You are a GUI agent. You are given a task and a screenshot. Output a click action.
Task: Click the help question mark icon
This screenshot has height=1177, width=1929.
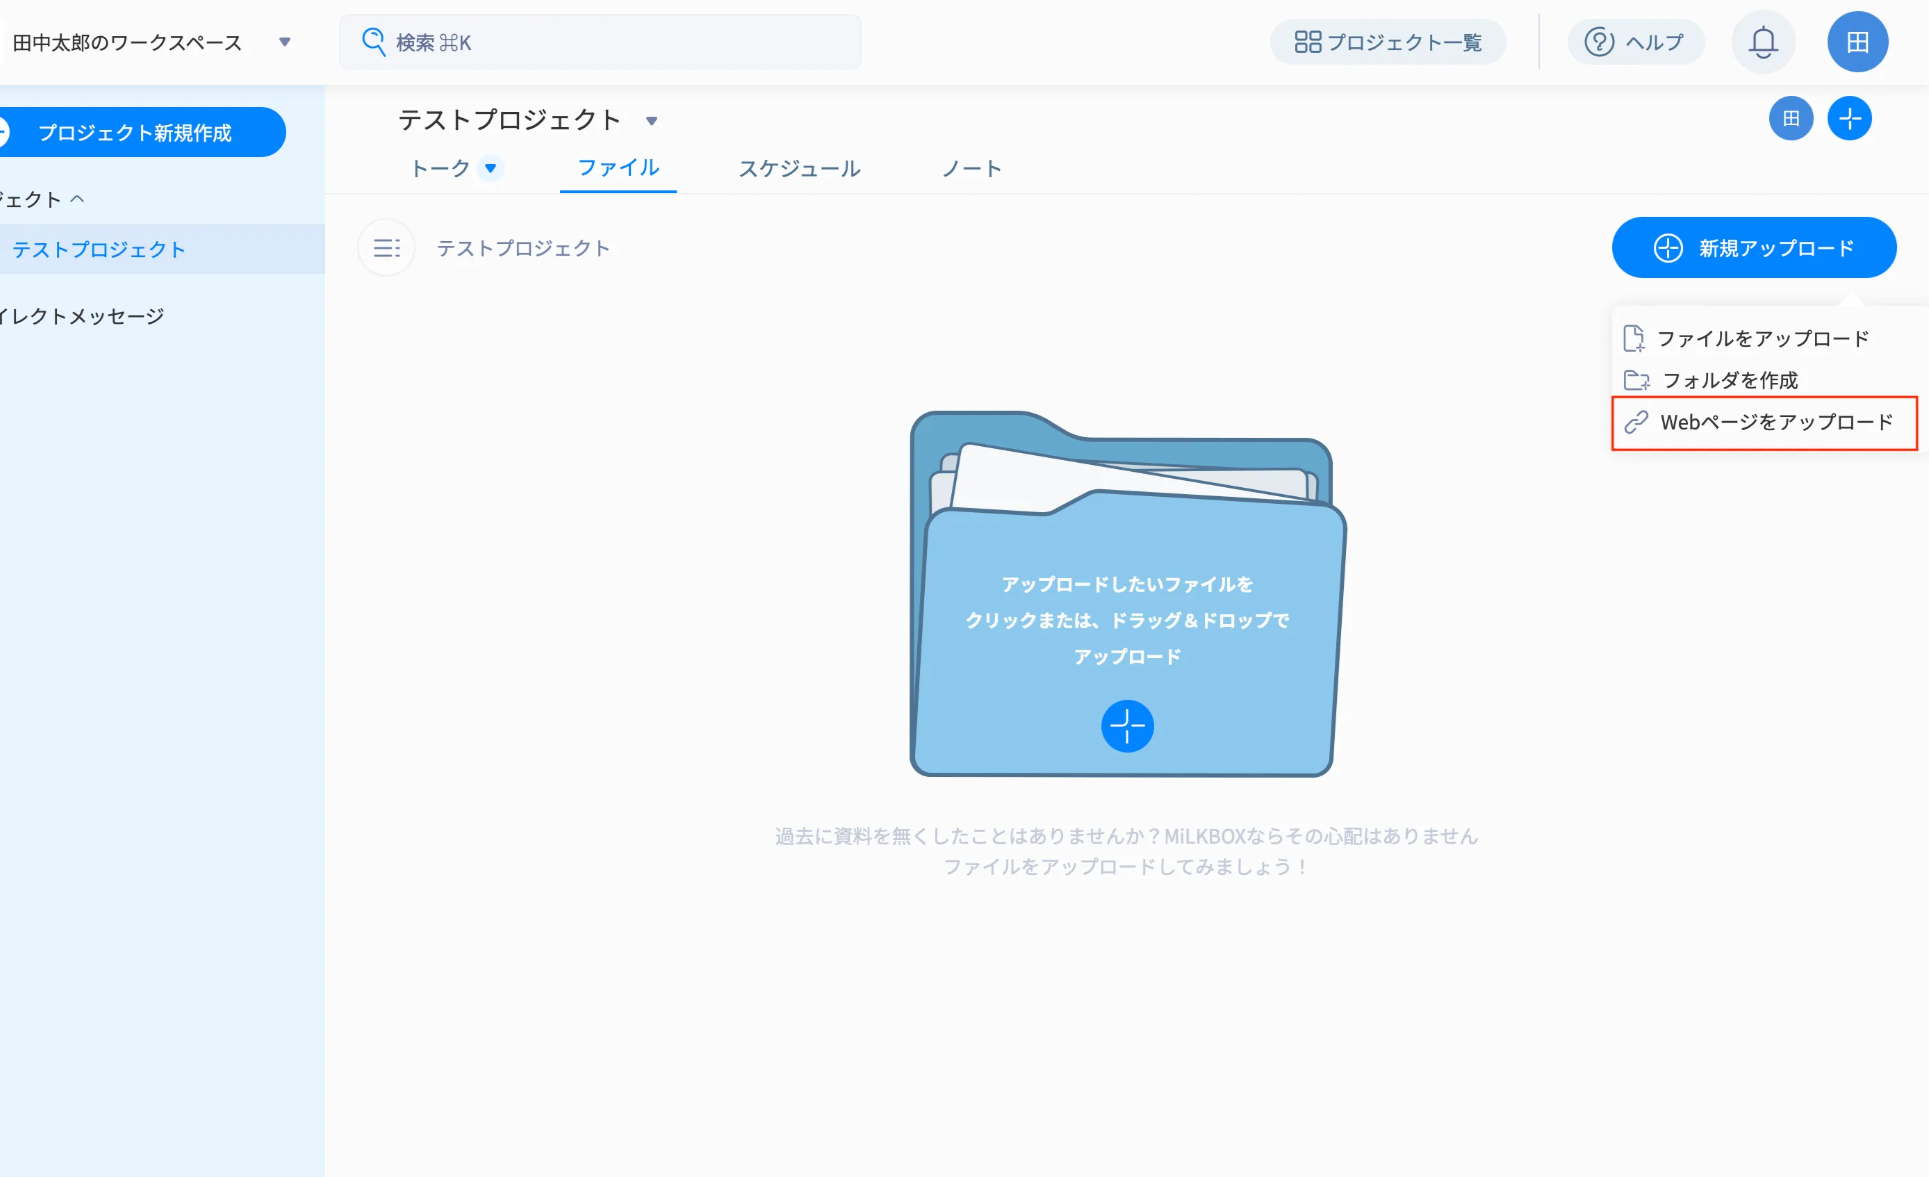pyautogui.click(x=1599, y=42)
